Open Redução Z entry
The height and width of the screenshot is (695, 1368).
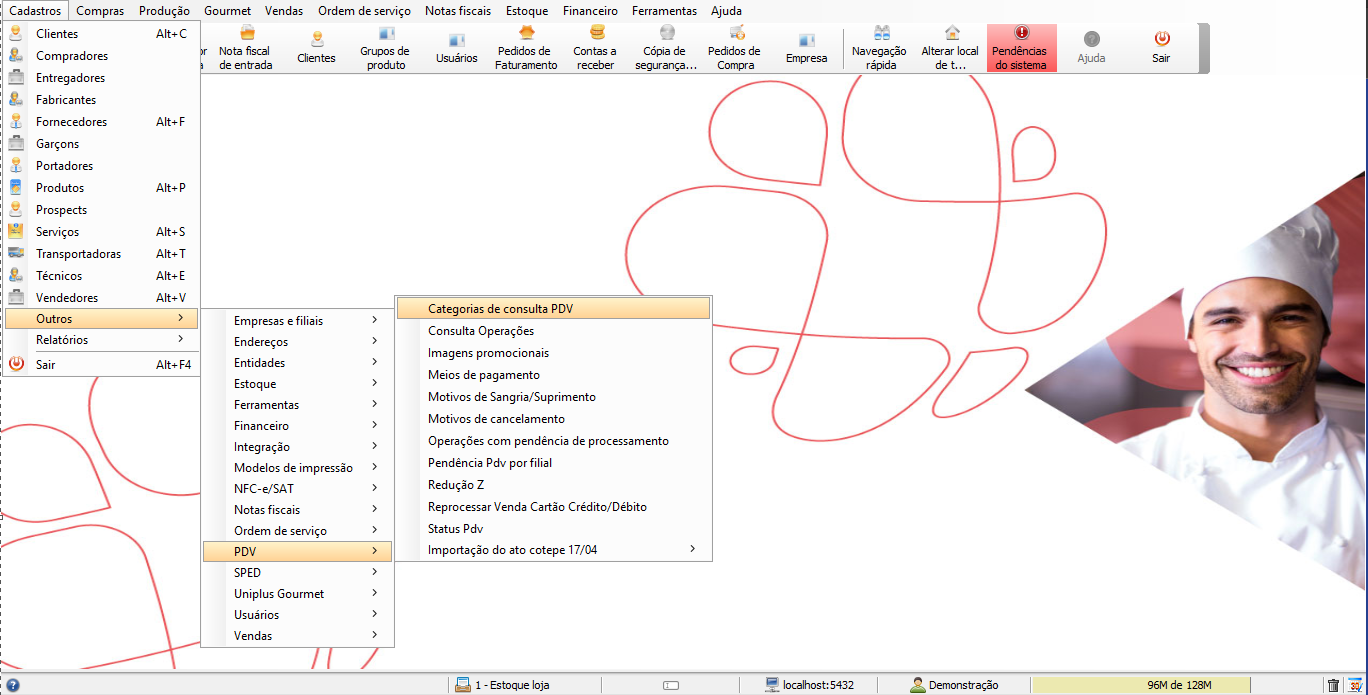click(554, 485)
